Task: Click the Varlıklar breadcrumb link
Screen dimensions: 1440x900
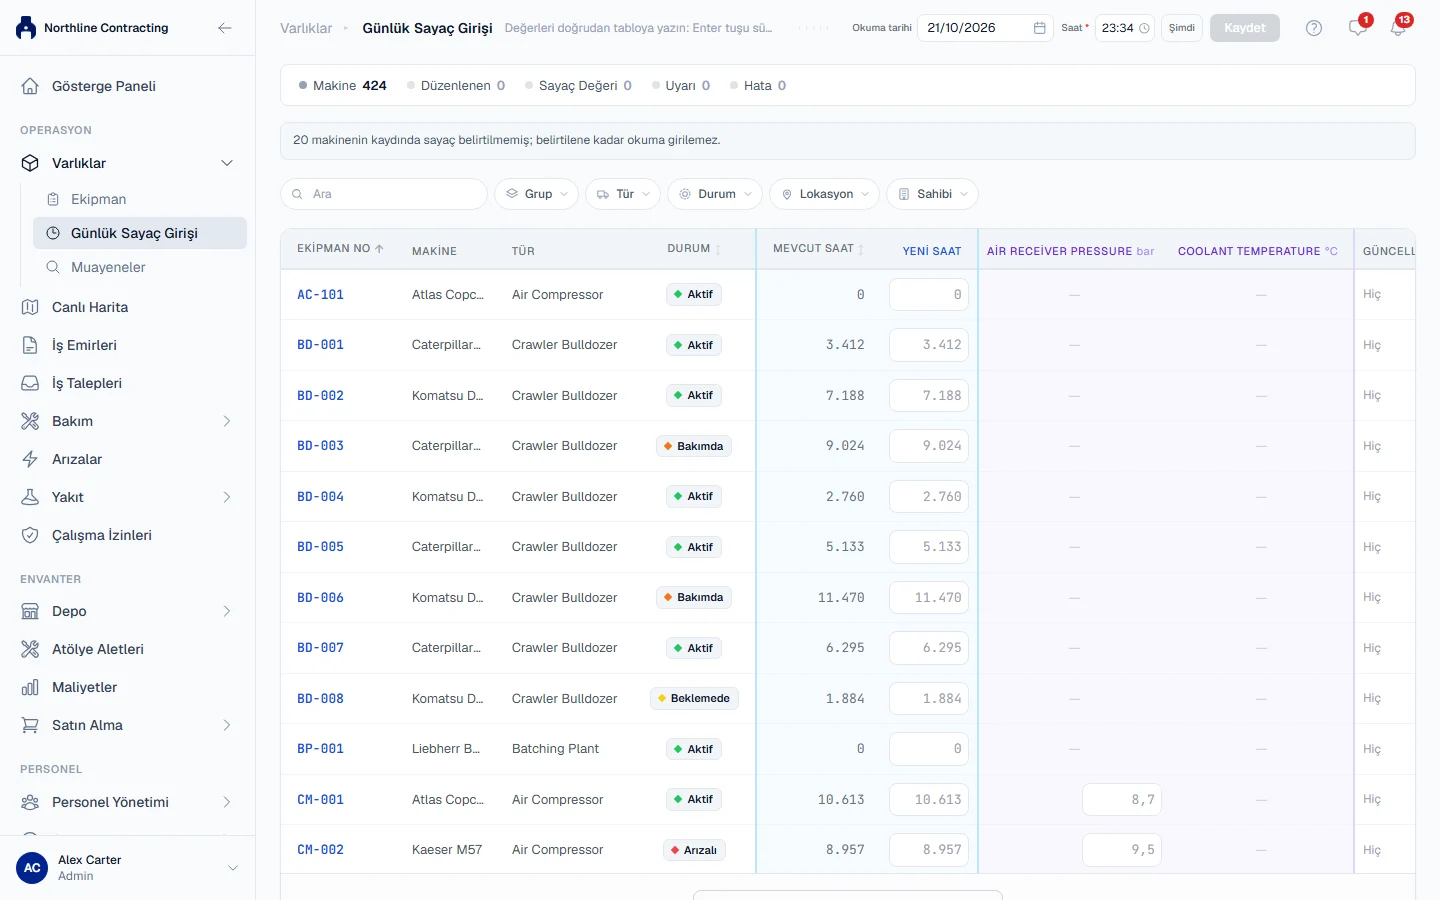Action: tap(306, 28)
